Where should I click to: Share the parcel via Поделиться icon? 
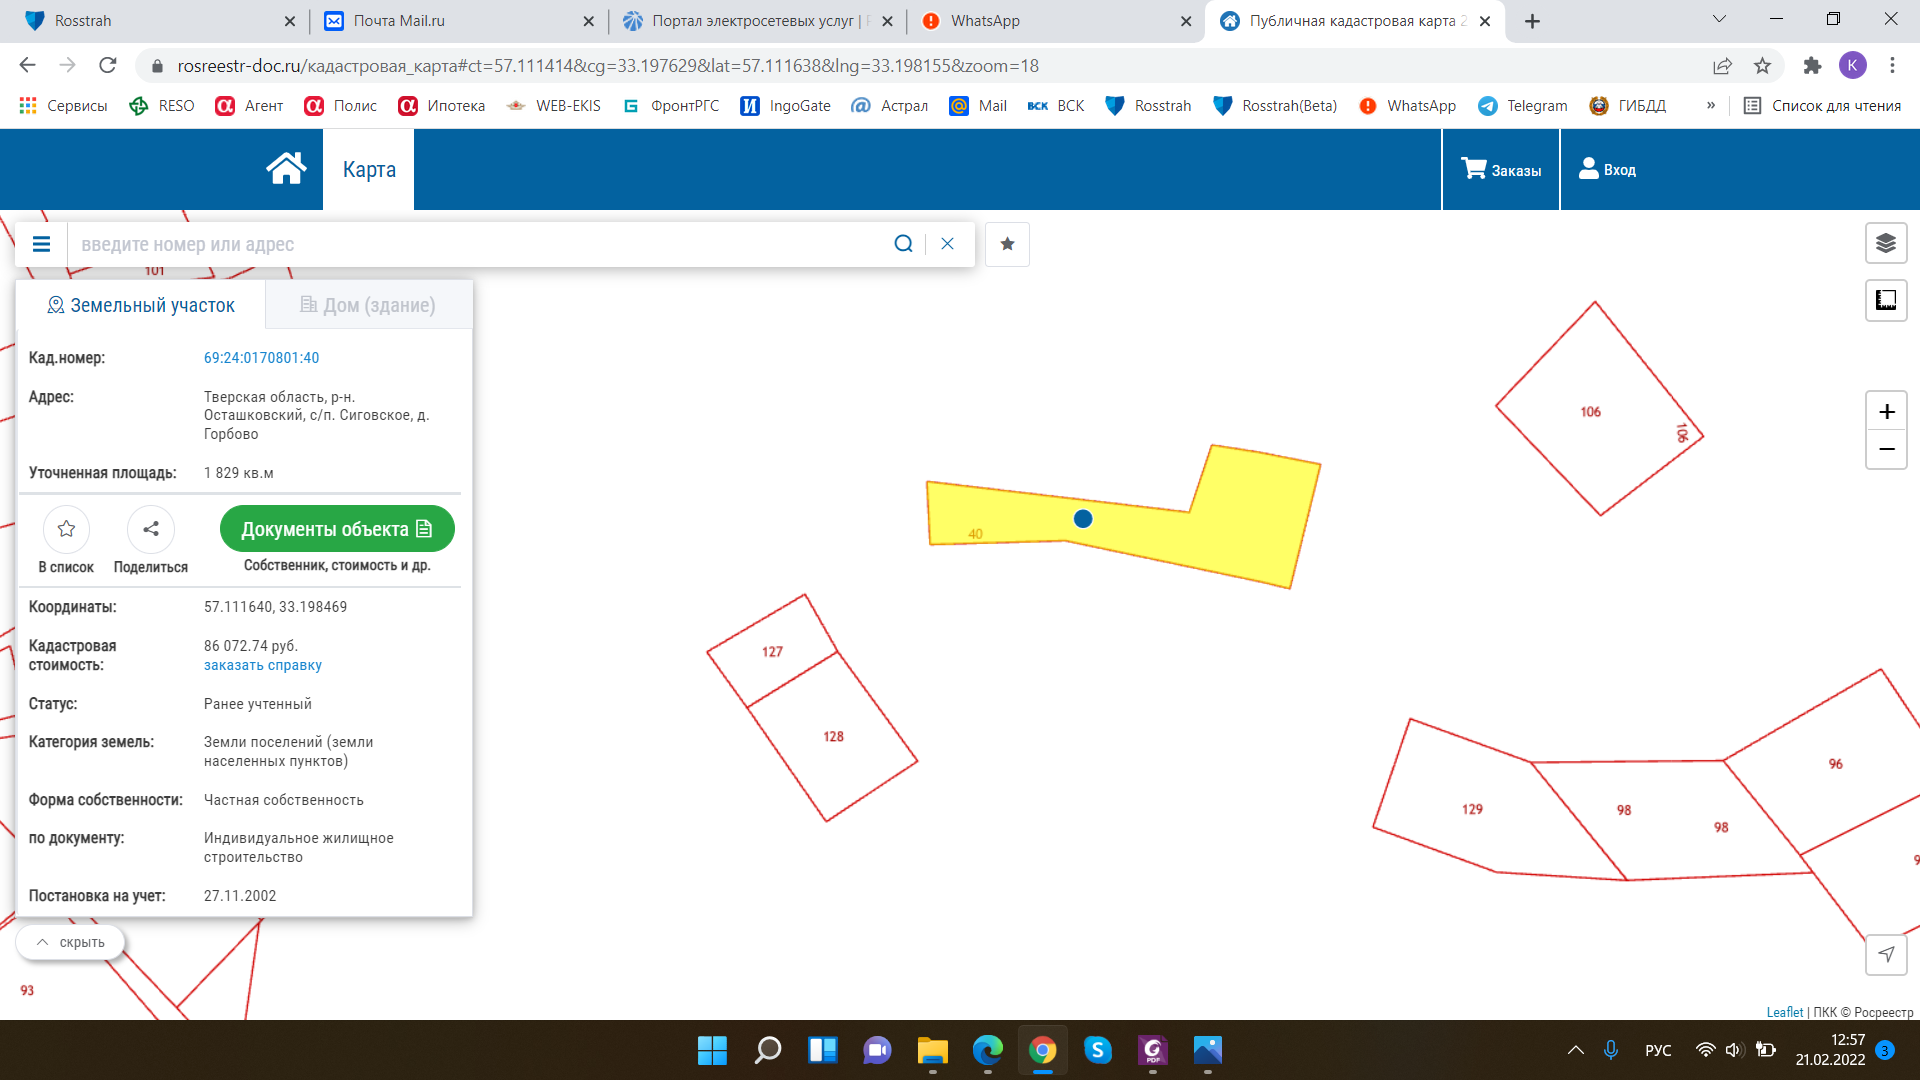(151, 529)
